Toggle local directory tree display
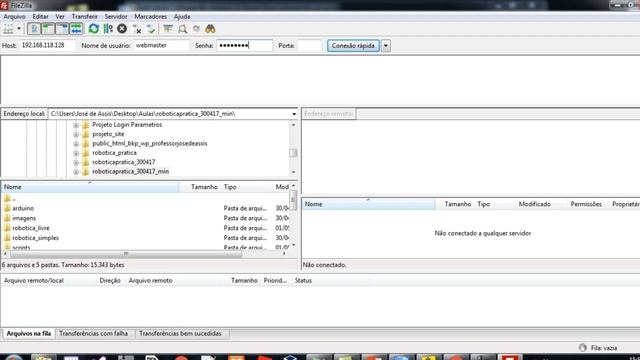 click(48, 29)
